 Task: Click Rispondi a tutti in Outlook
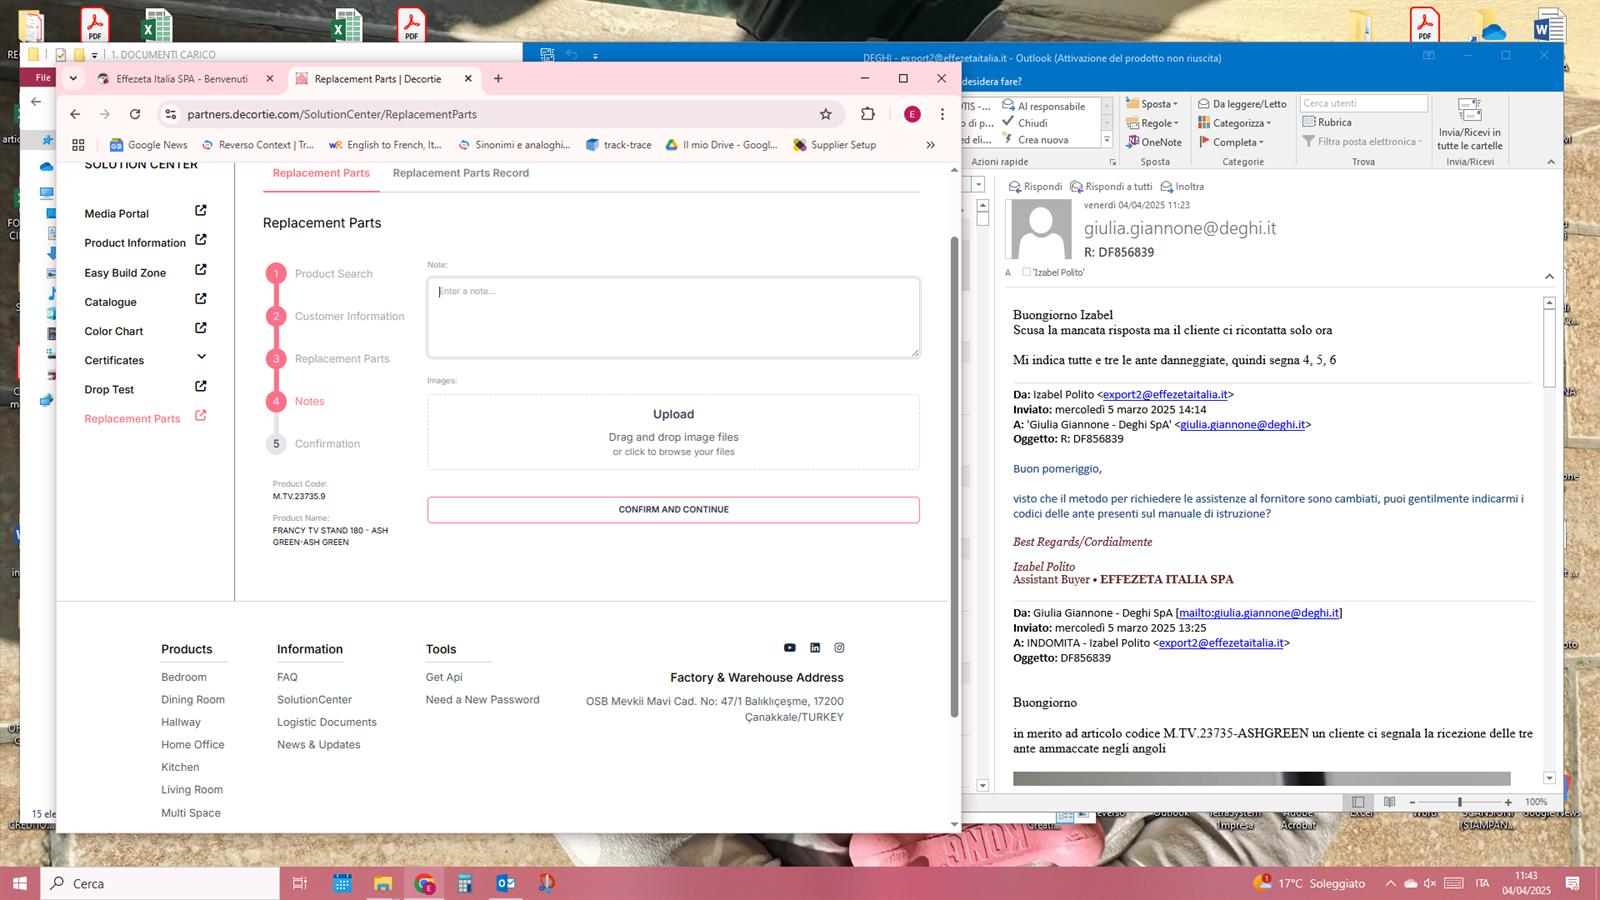(x=1111, y=187)
